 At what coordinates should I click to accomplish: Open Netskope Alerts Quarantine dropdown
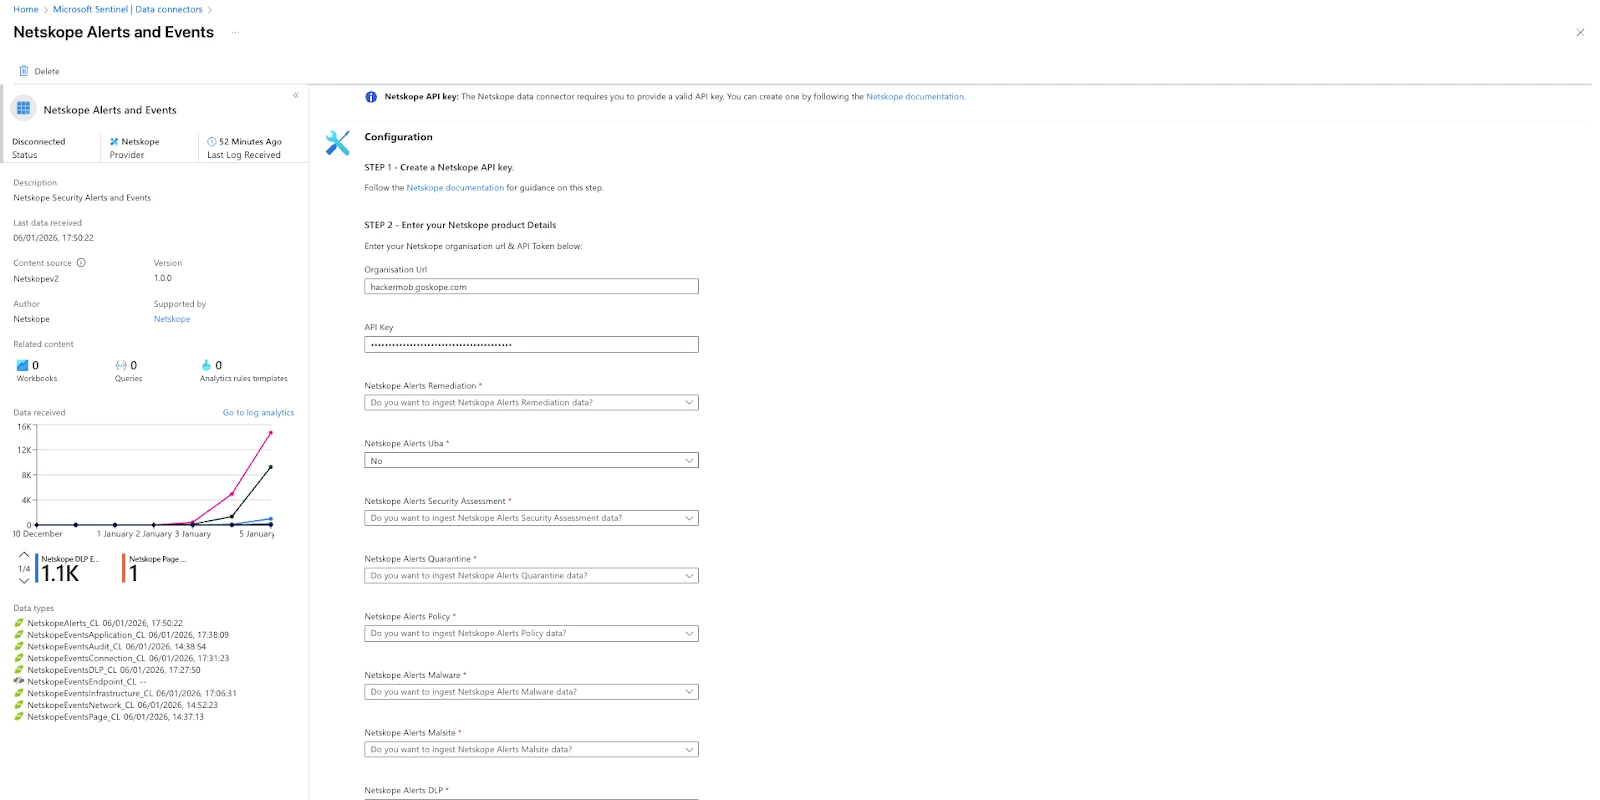point(531,576)
